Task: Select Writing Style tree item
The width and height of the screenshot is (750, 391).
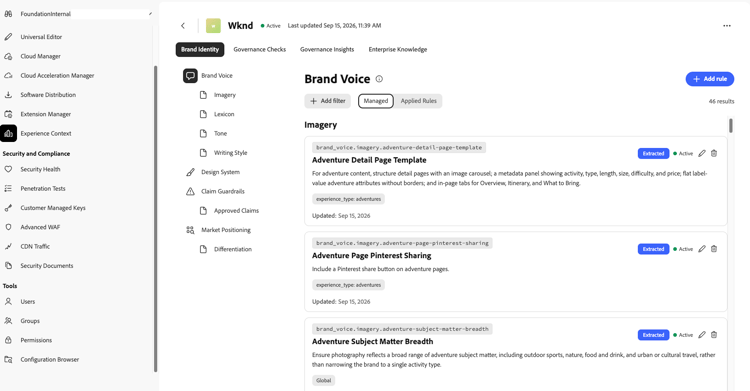Action: point(230,153)
